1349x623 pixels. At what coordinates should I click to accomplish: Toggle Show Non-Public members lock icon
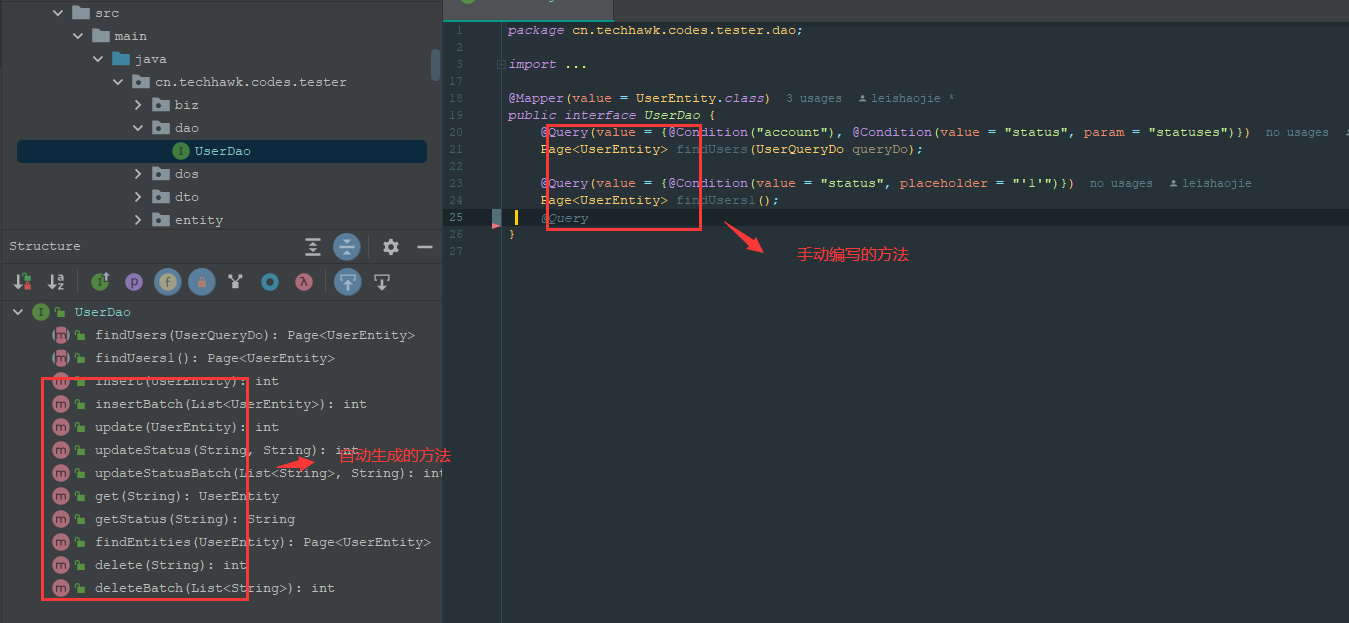(x=201, y=282)
